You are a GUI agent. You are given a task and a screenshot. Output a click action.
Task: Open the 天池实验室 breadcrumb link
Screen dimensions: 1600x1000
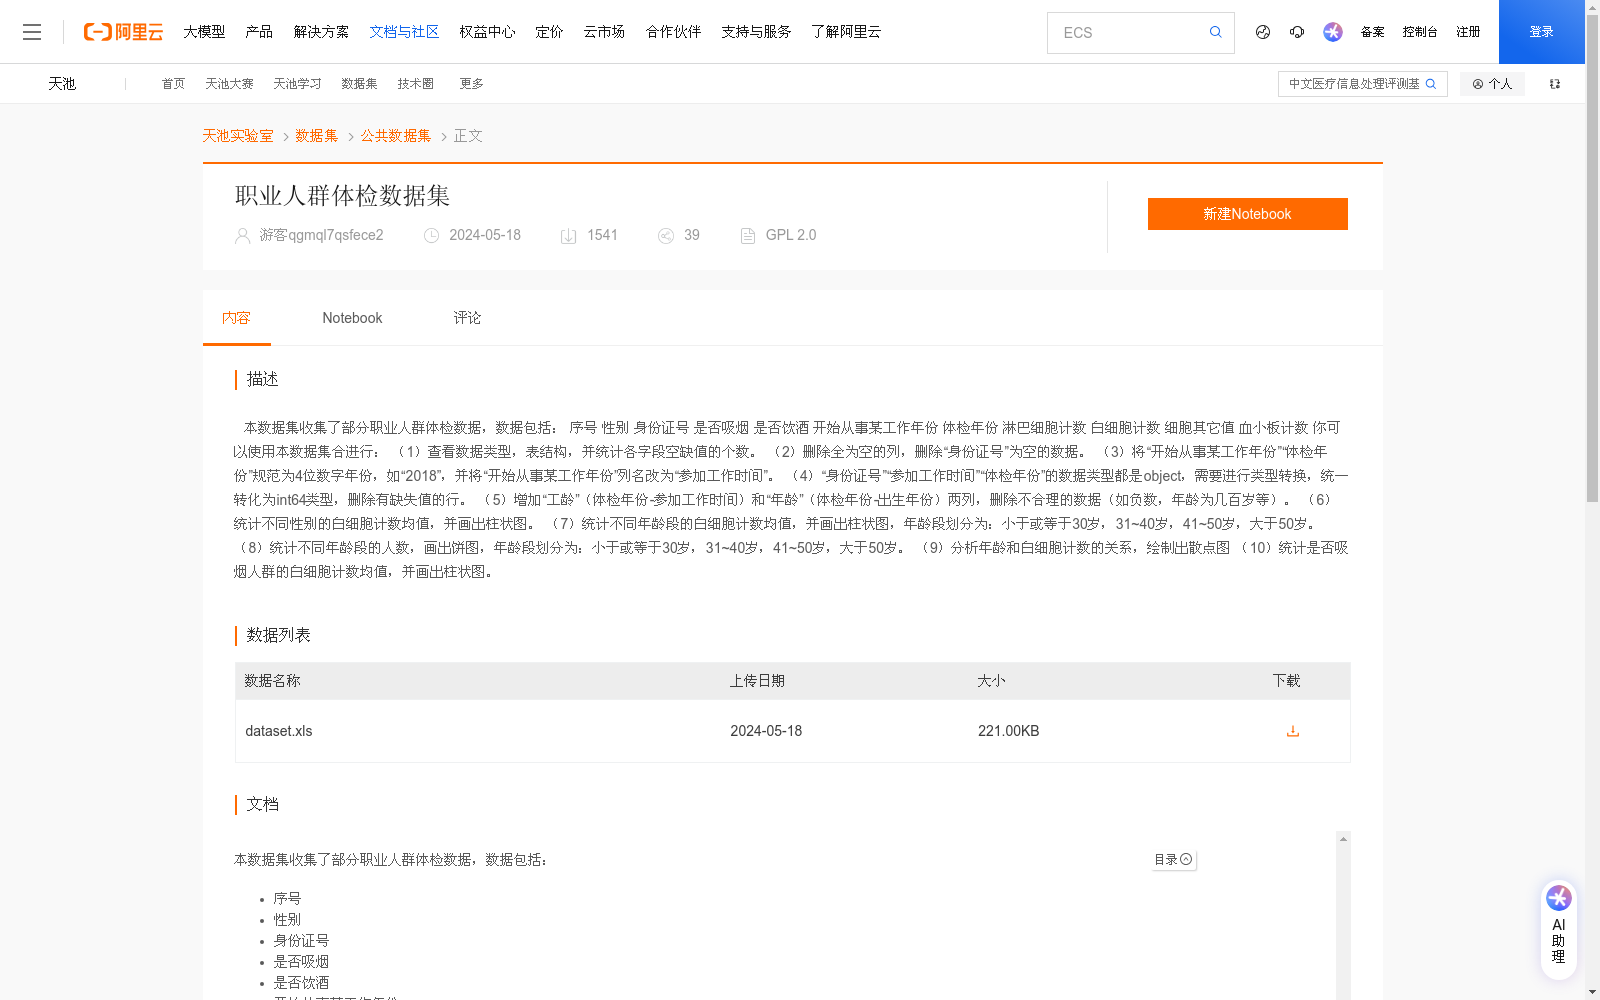(237, 135)
